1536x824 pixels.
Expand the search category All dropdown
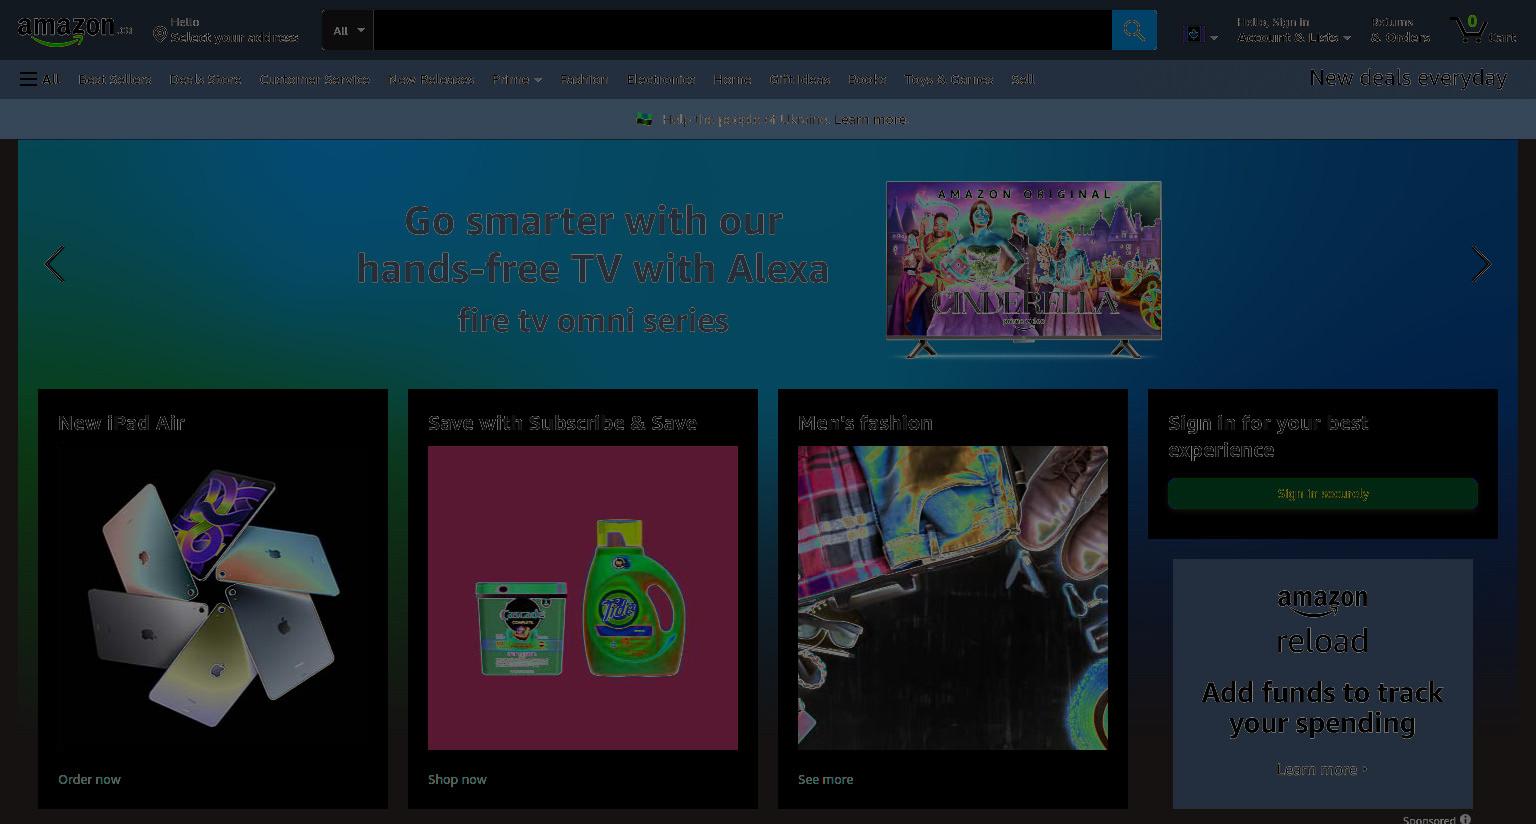(x=348, y=30)
